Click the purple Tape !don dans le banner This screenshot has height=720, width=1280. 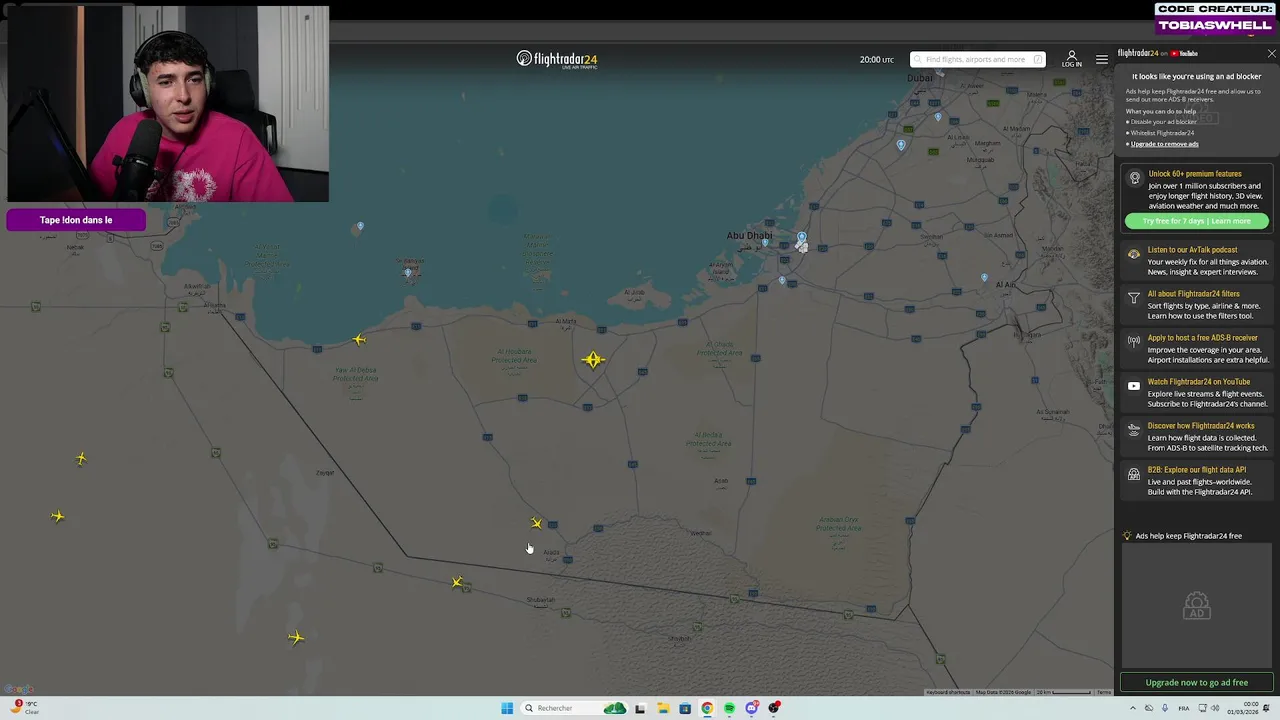[x=76, y=220]
